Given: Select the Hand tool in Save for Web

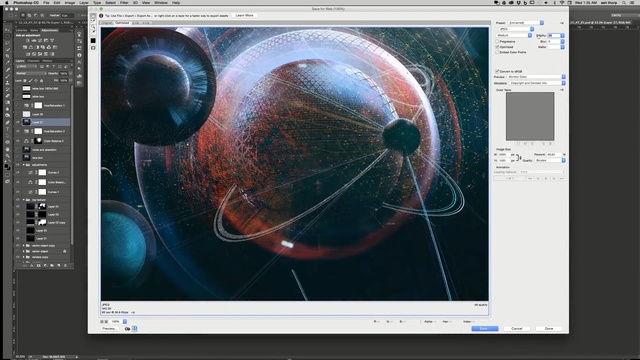Looking at the screenshot, I should (x=93, y=16).
